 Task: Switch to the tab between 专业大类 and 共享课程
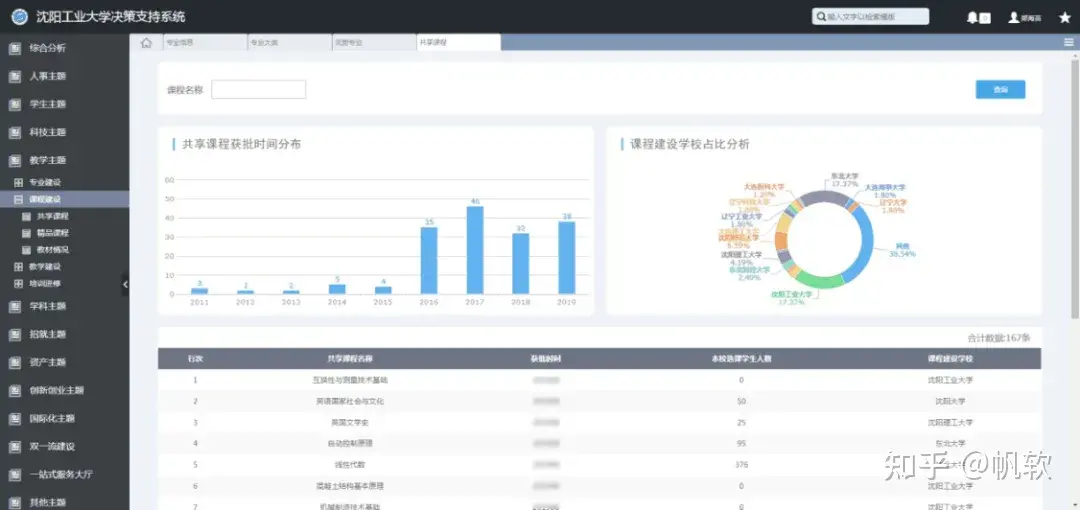tap(374, 43)
